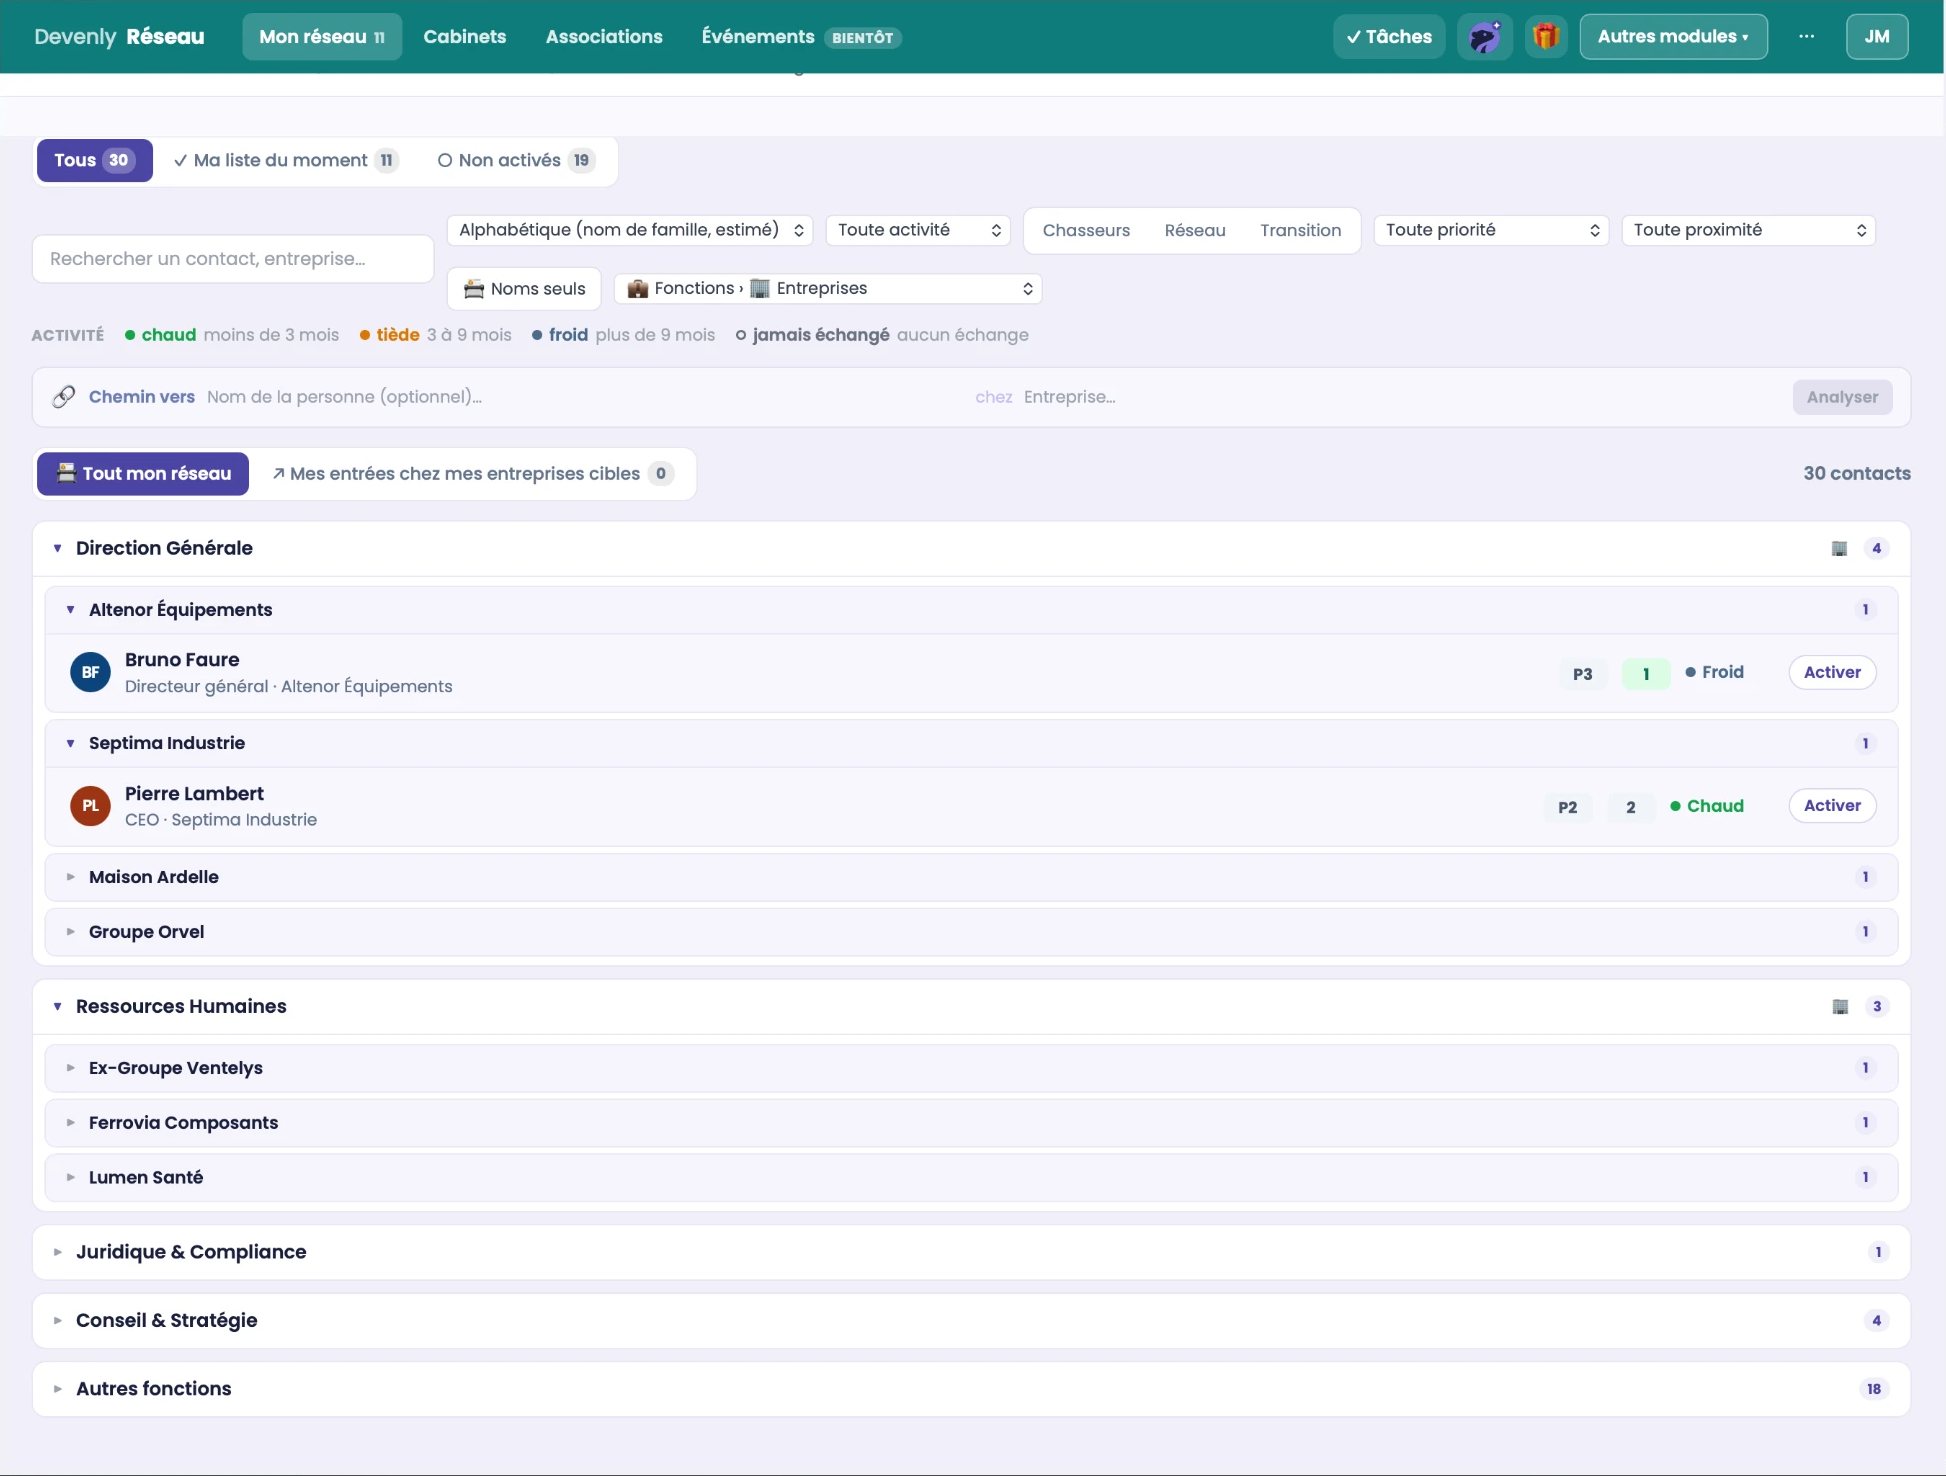Click the Analyser button
Image resolution: width=1946 pixels, height=1476 pixels.
point(1842,397)
